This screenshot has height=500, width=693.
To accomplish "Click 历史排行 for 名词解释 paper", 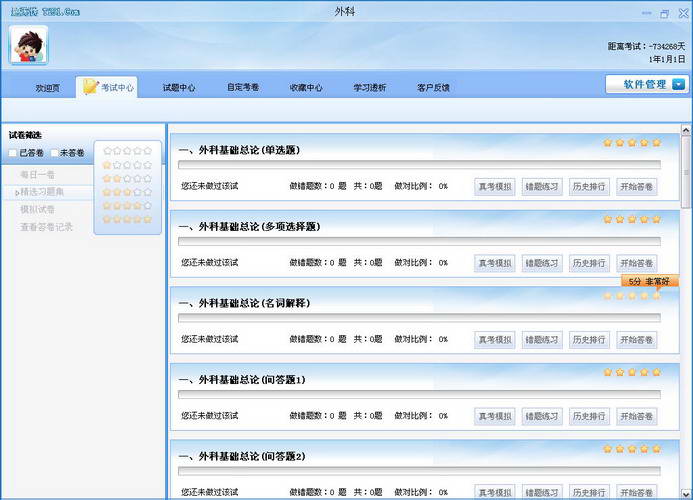I will (589, 340).
